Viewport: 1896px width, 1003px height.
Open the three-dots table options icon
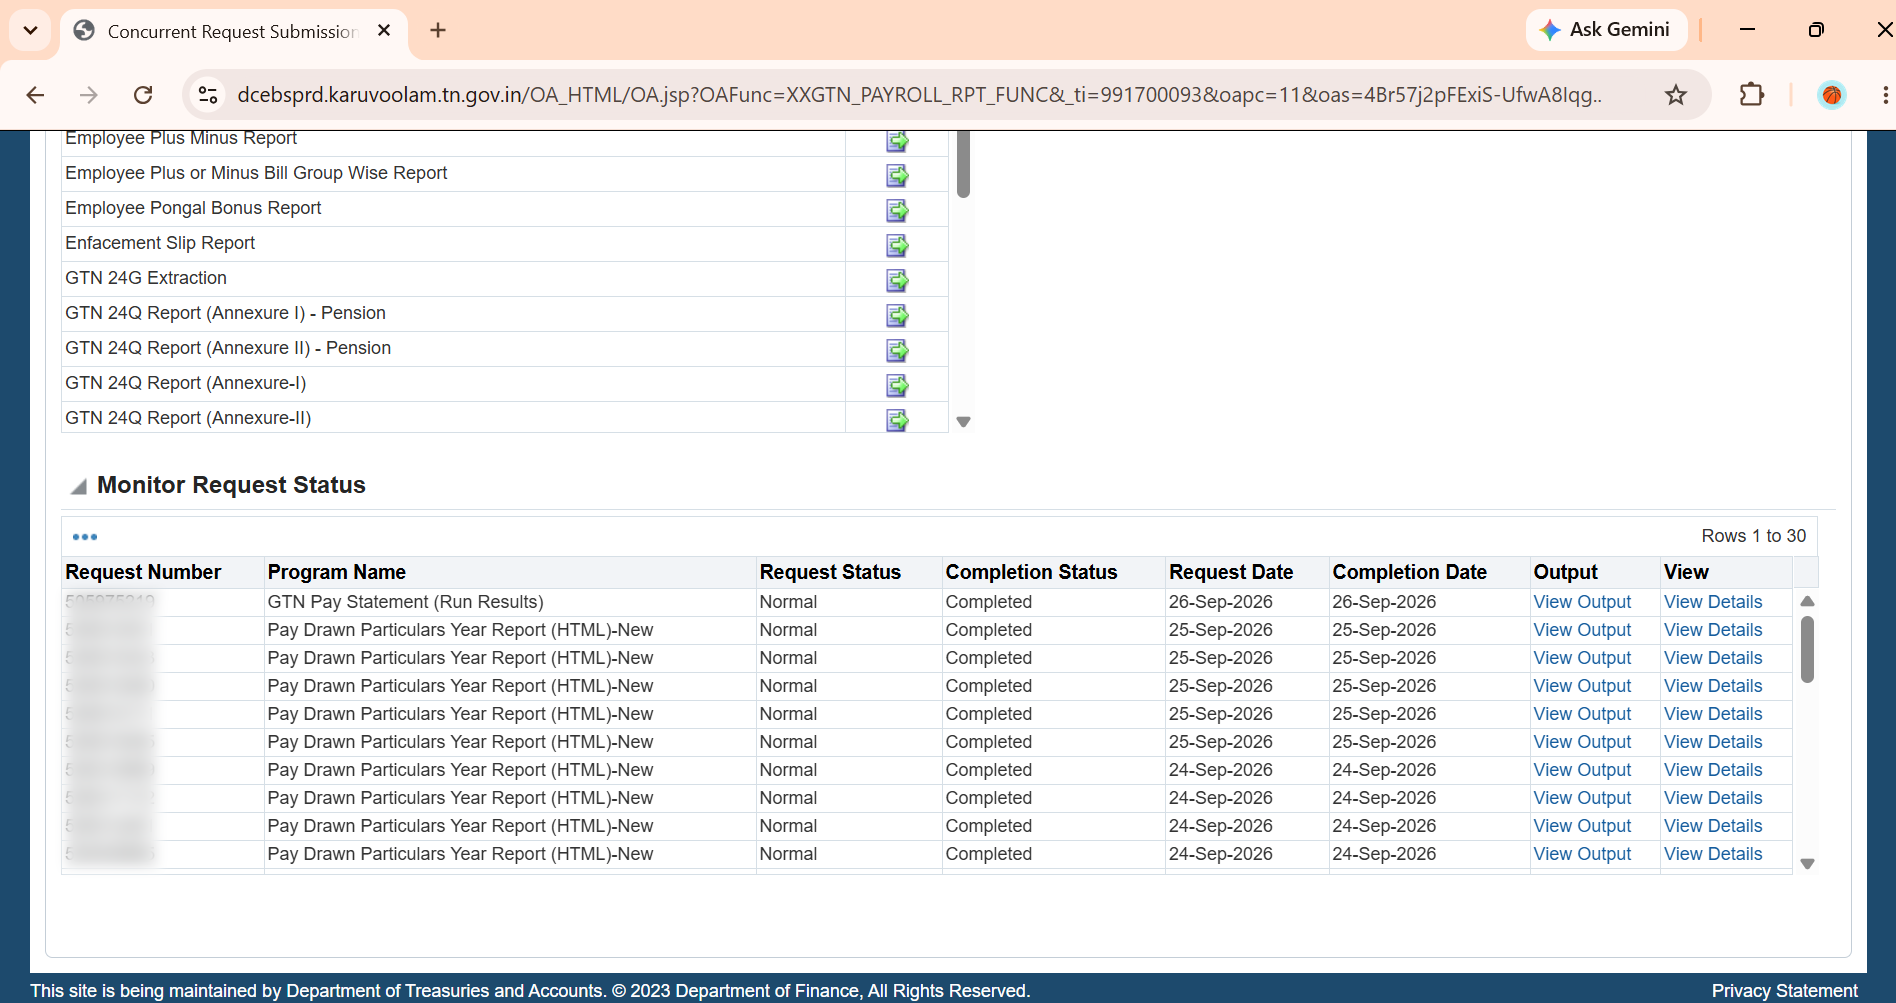[x=85, y=537]
